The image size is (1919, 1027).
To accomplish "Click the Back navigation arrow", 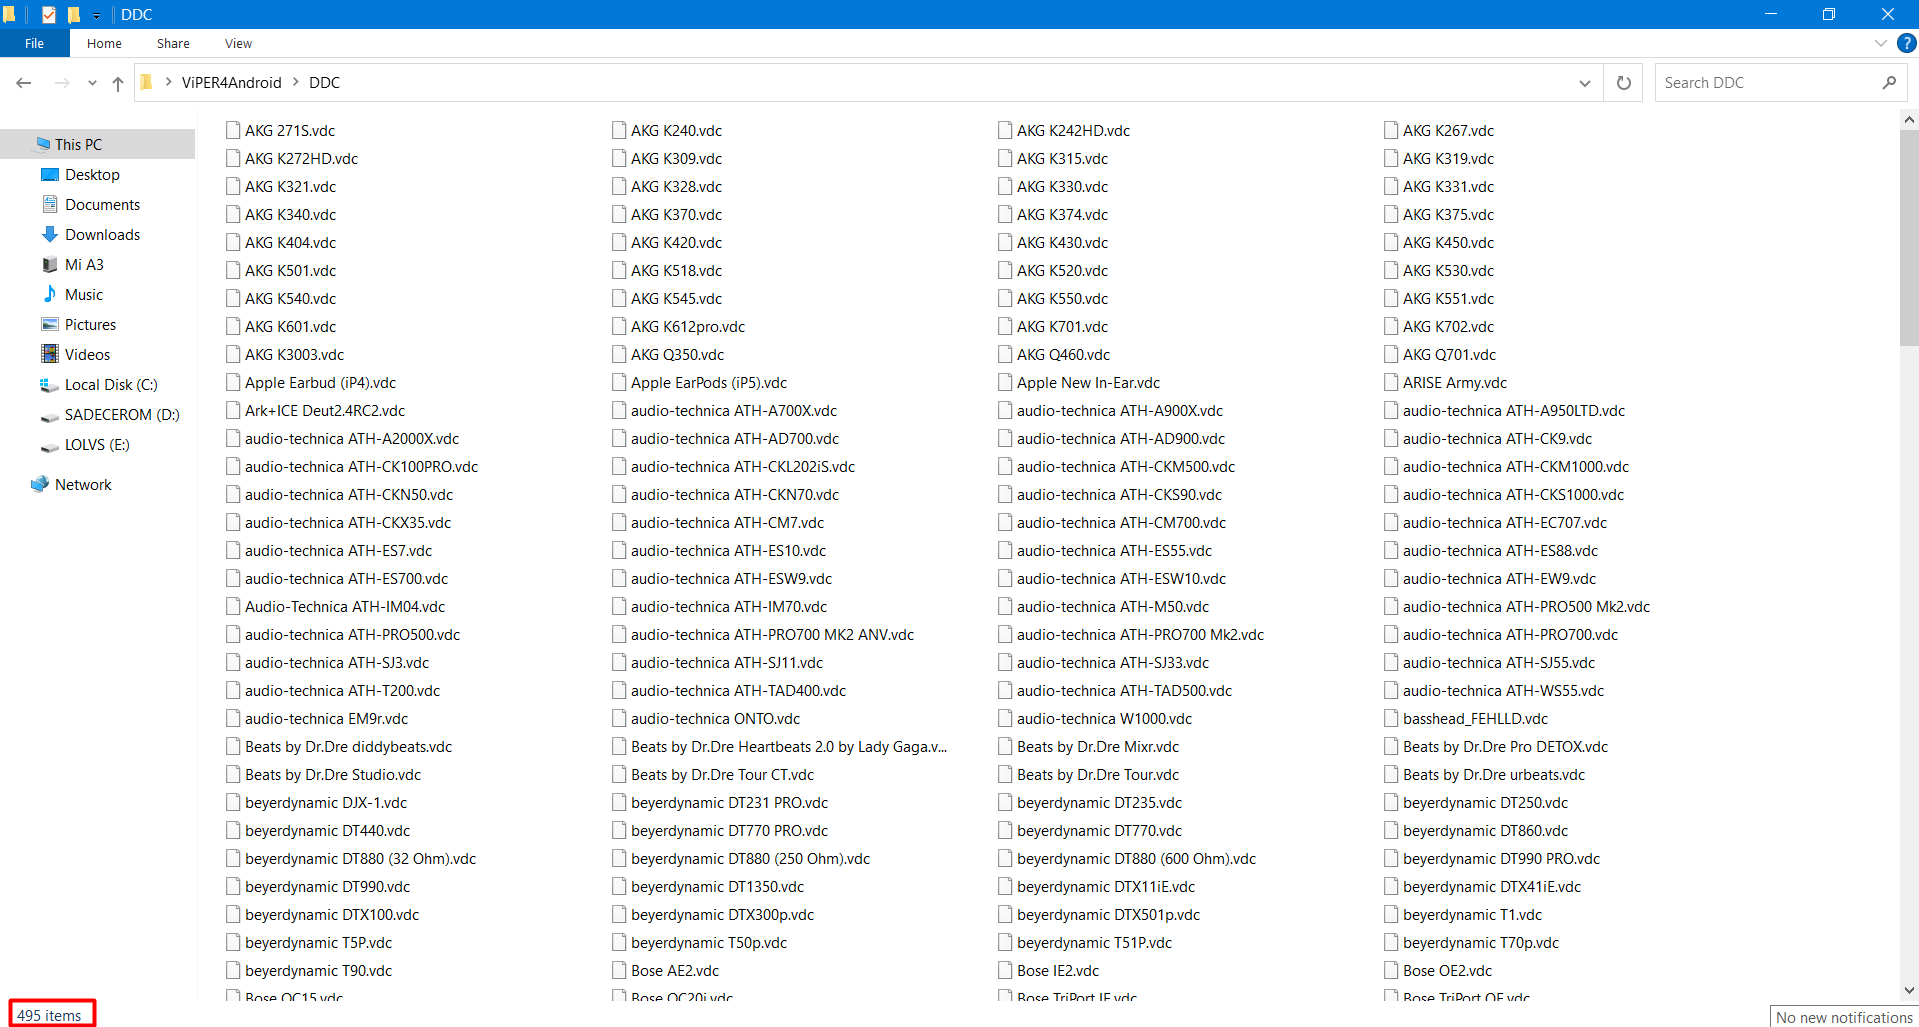I will (x=24, y=83).
